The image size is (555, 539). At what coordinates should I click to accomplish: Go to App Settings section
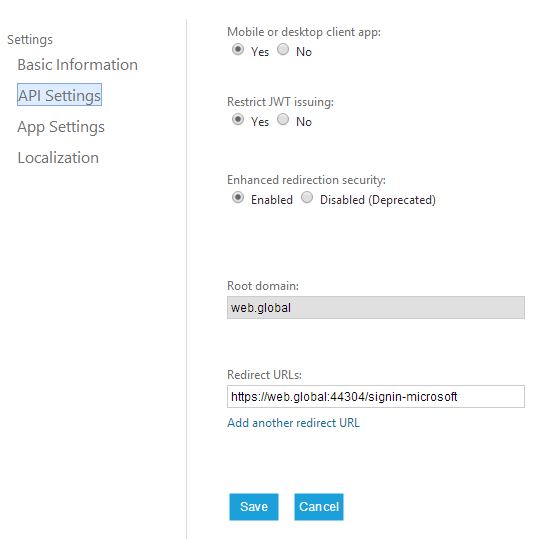[61, 127]
